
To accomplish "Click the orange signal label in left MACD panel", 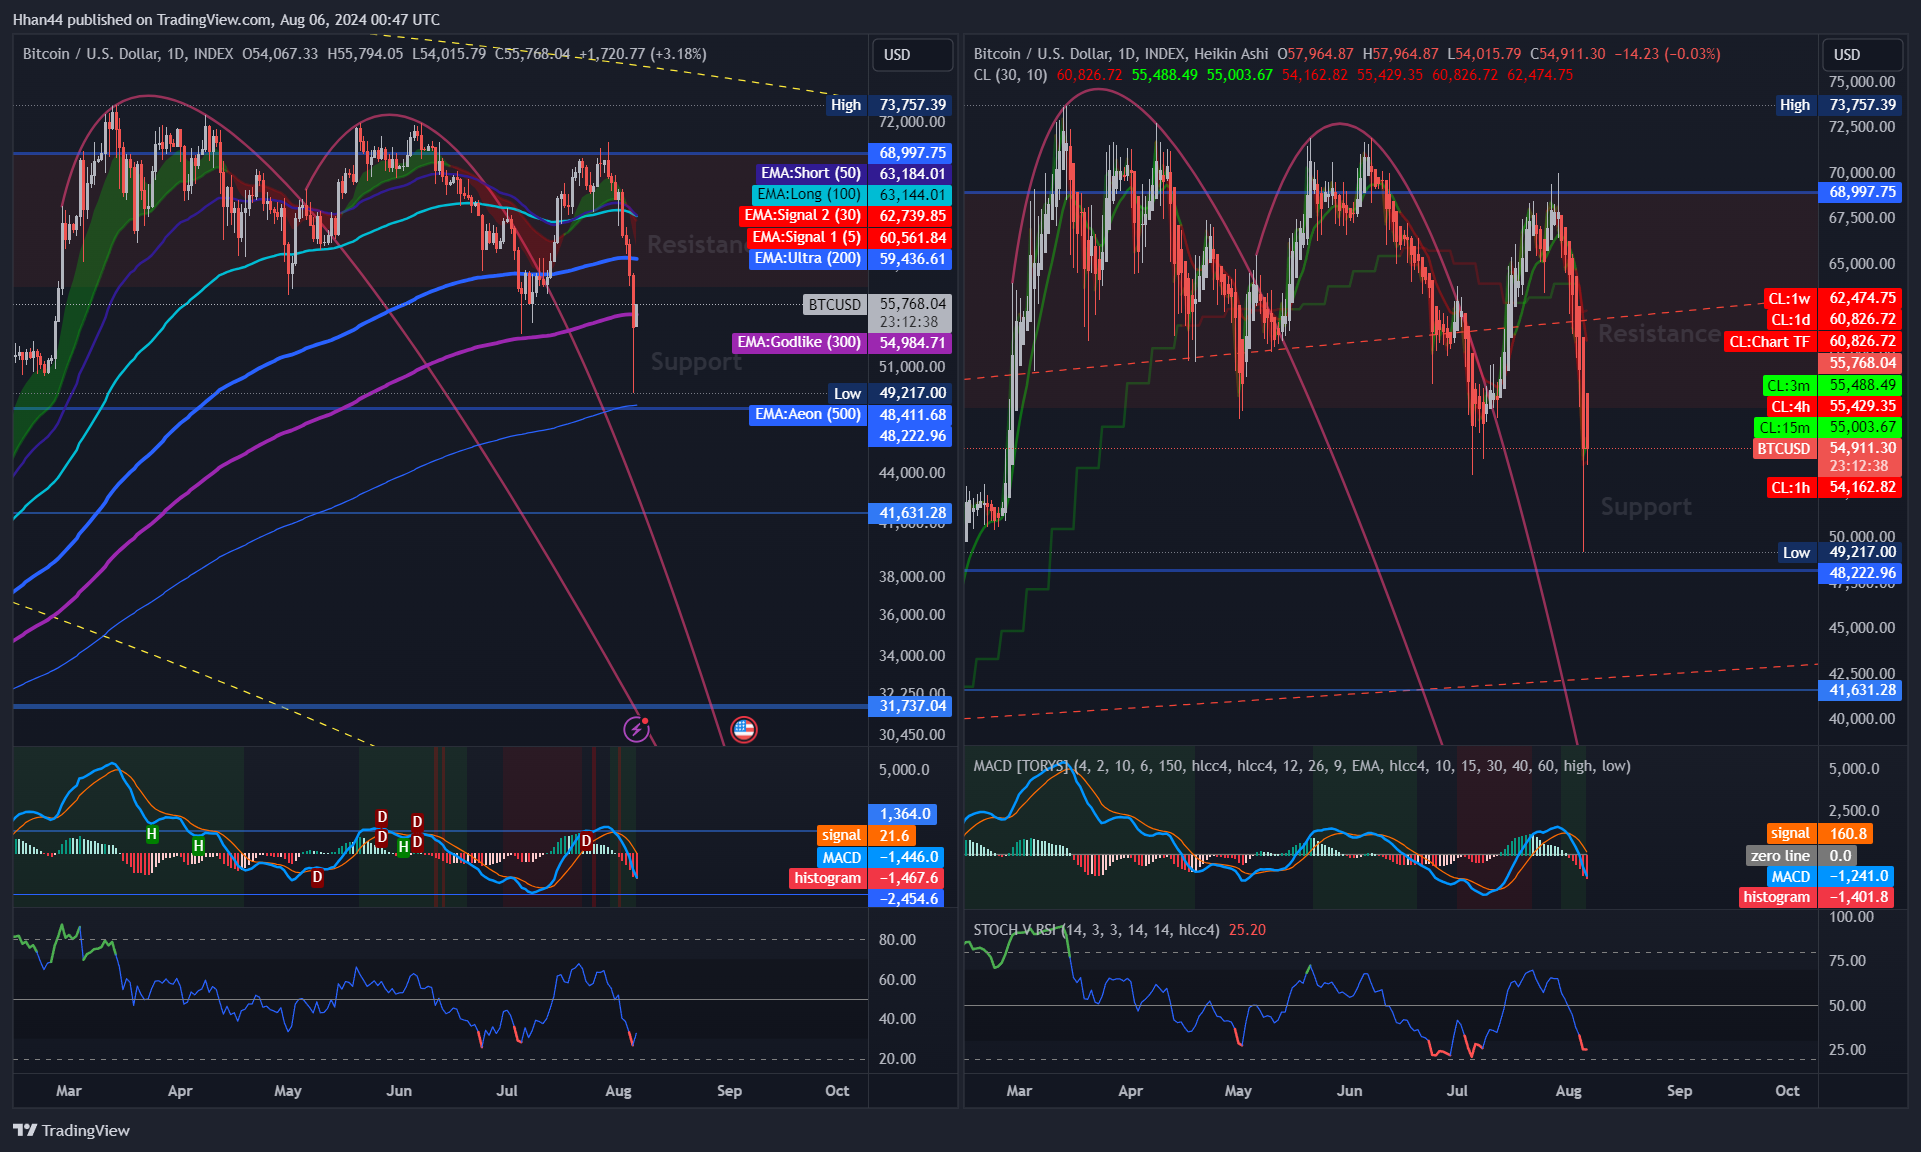I will tap(841, 835).
